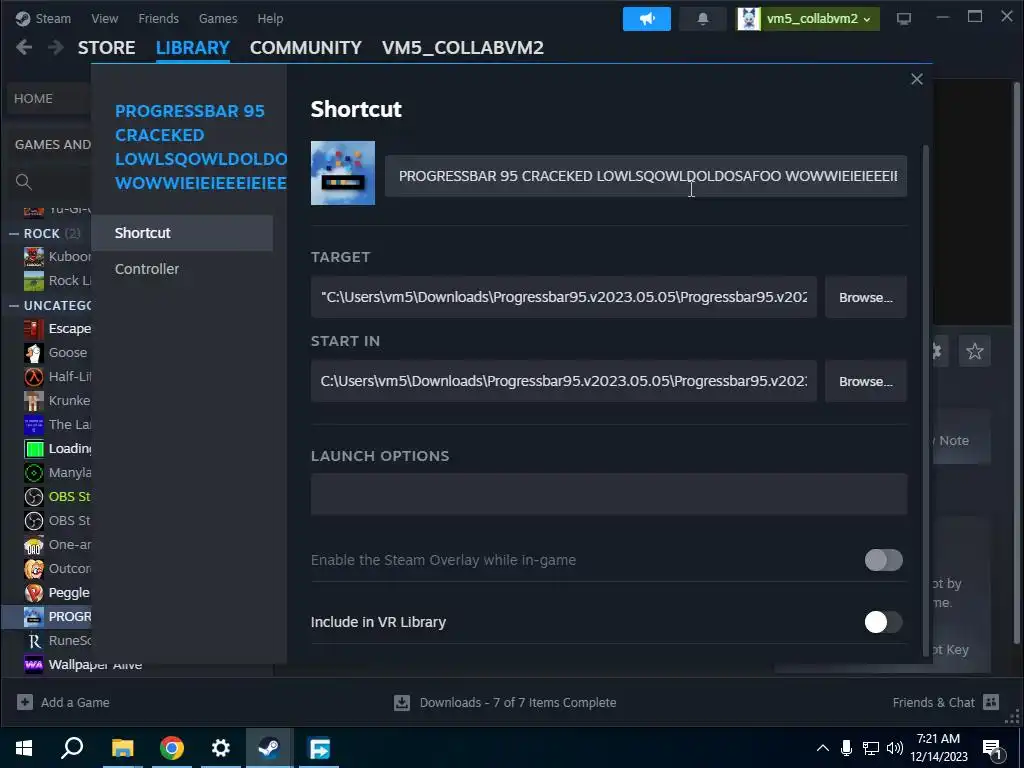Select the Half-Life icon in library
Viewport: 1024px width, 768px height.
[x=34, y=377]
